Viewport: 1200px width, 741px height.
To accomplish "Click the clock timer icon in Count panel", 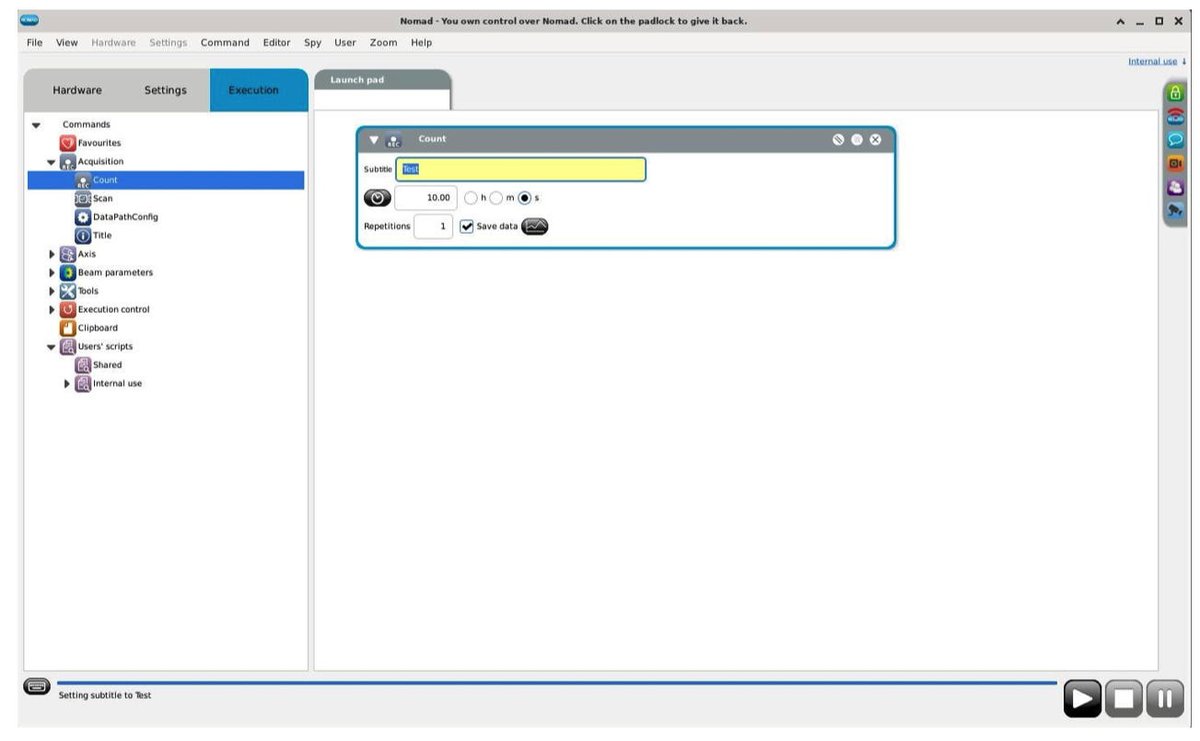I will [x=377, y=198].
